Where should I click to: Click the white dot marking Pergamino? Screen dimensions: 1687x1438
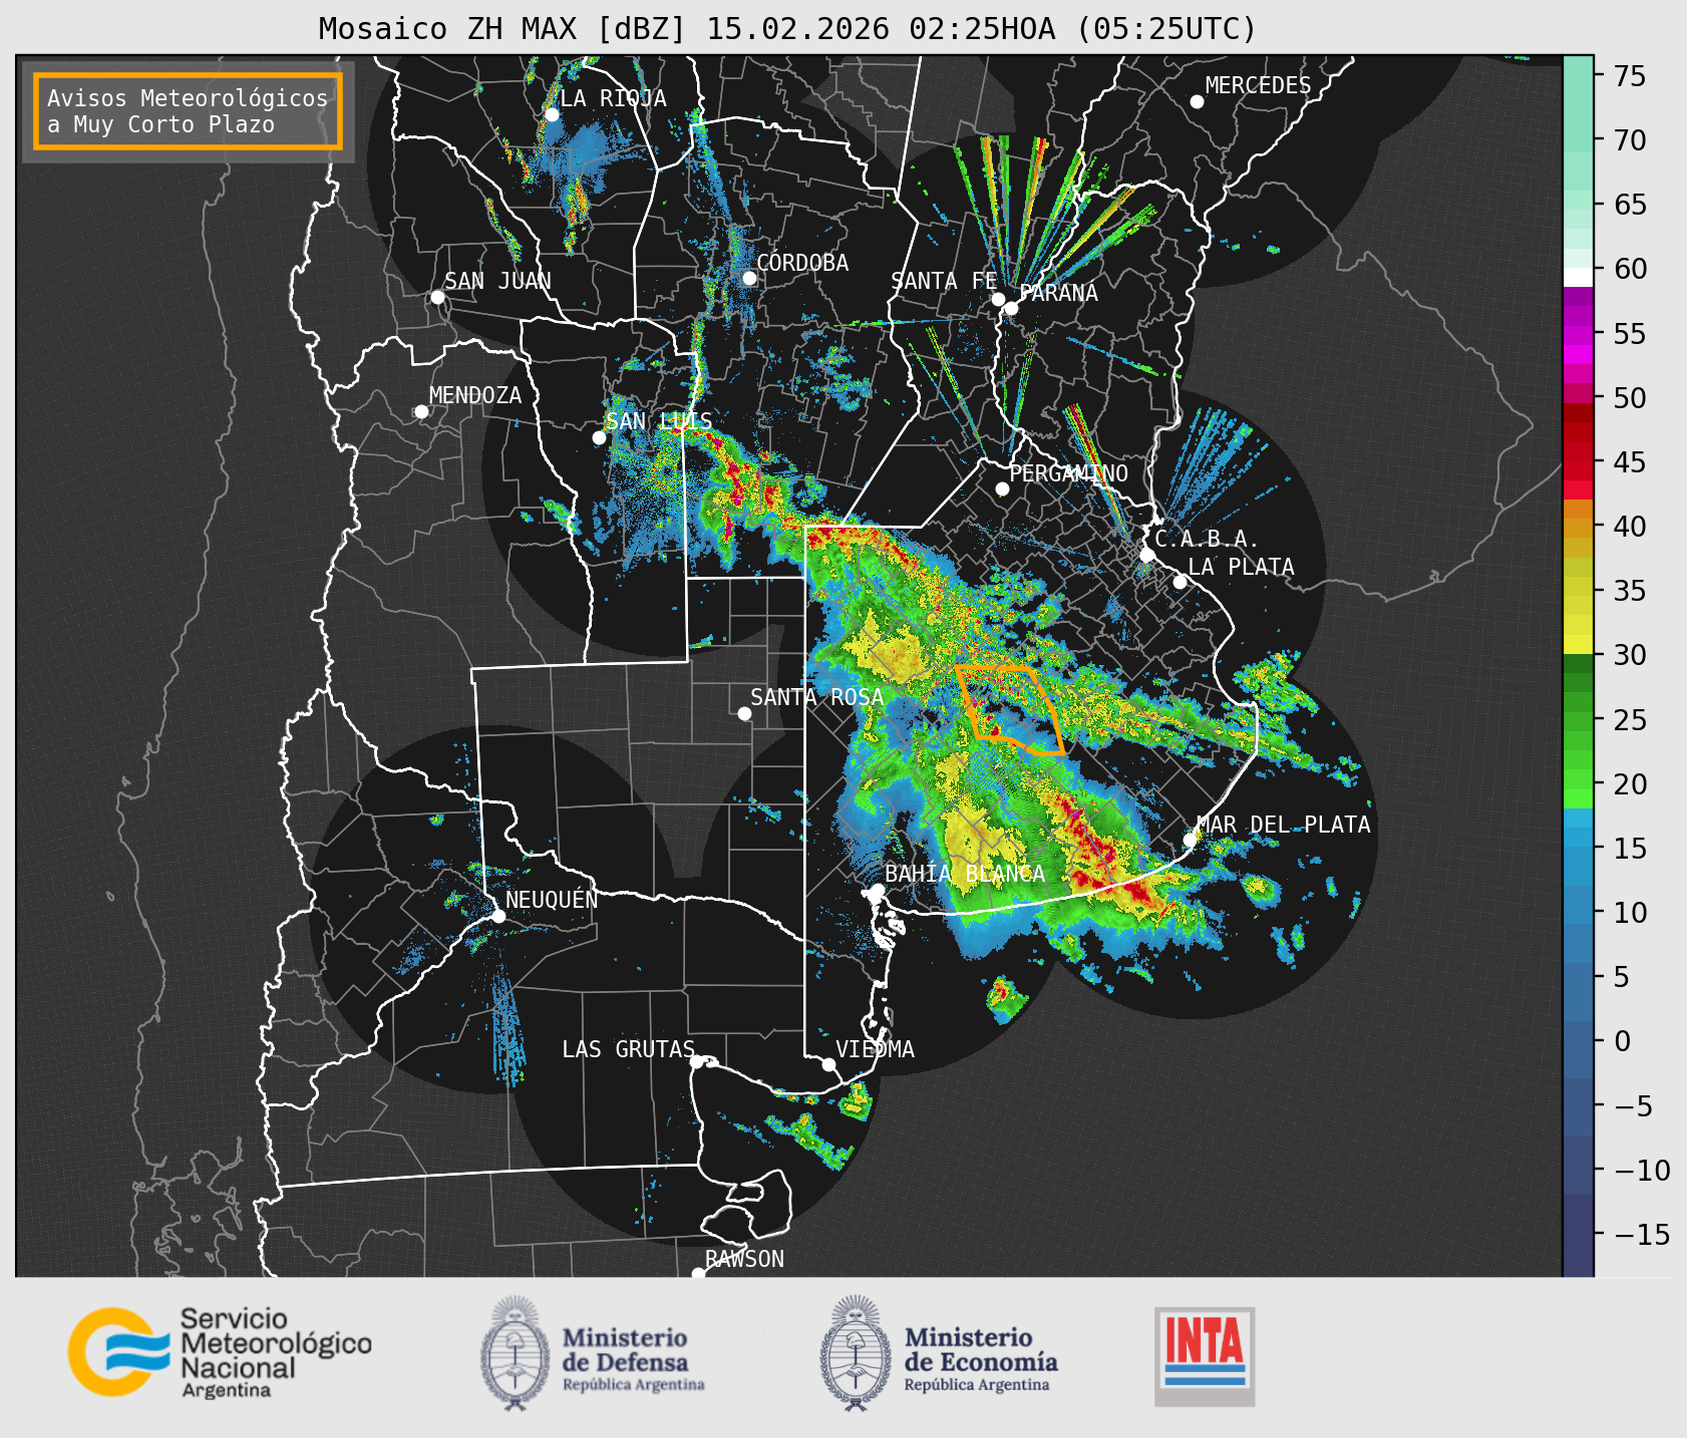tap(1002, 489)
